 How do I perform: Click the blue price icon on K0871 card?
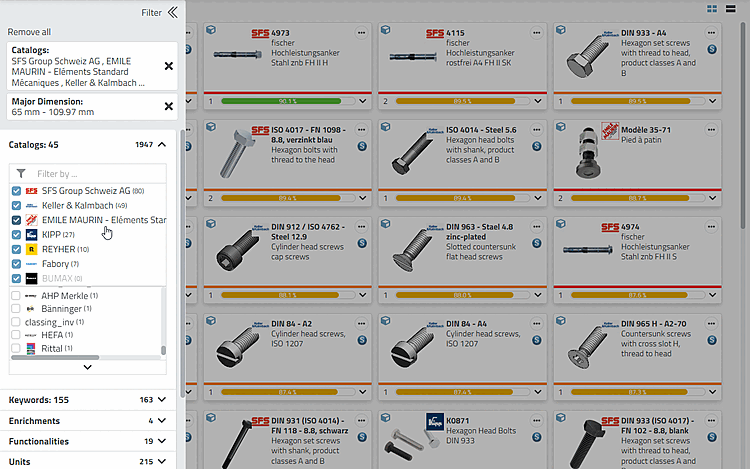(x=537, y=437)
